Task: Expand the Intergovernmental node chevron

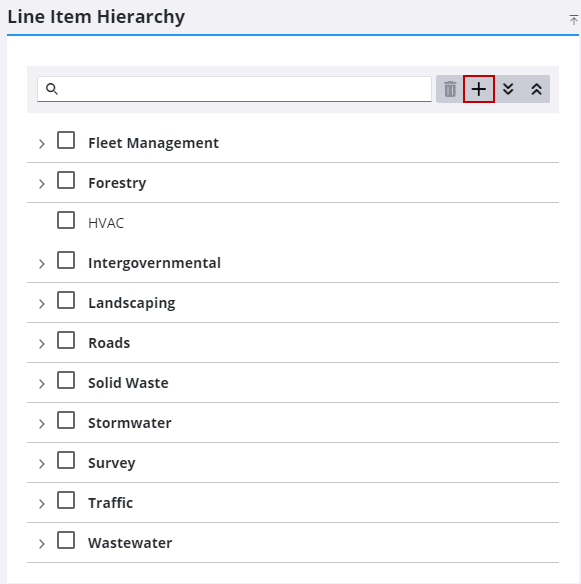Action: tap(42, 264)
